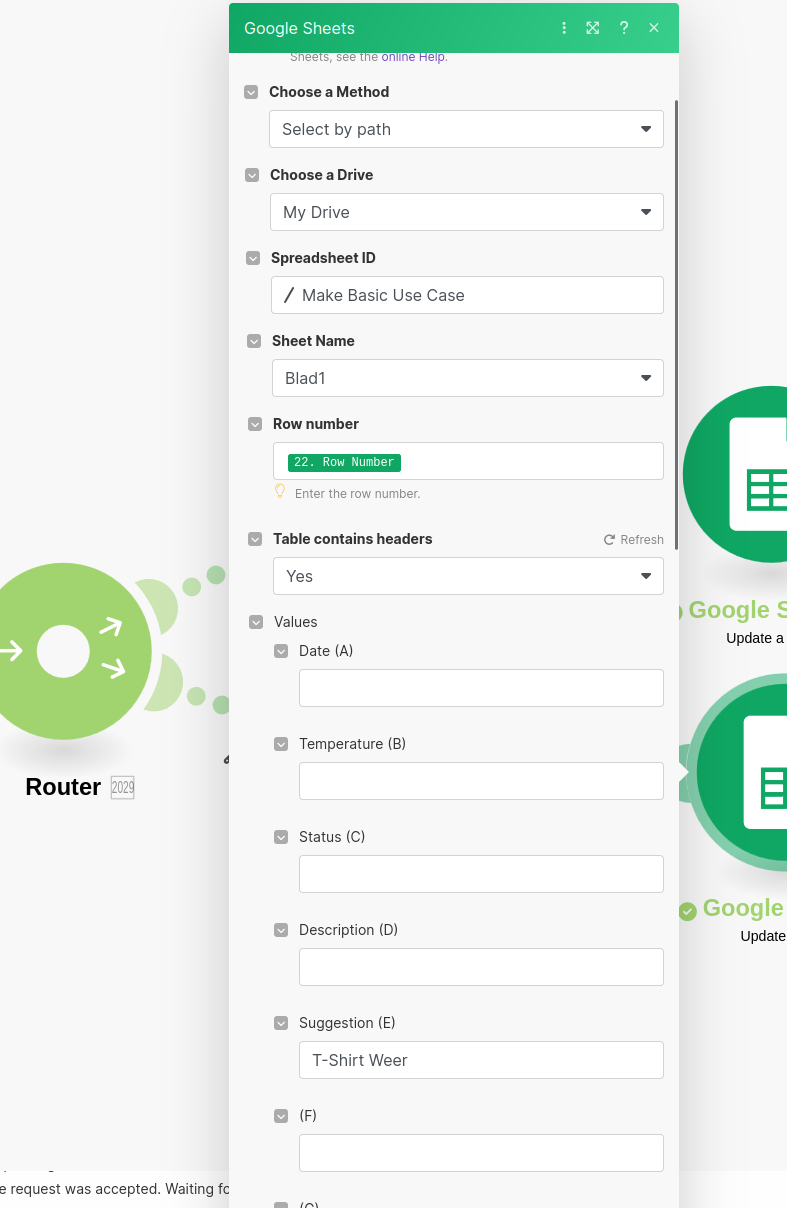The width and height of the screenshot is (787, 1208).
Task: Select the 22. Row Number mapped tag
Action: click(344, 463)
